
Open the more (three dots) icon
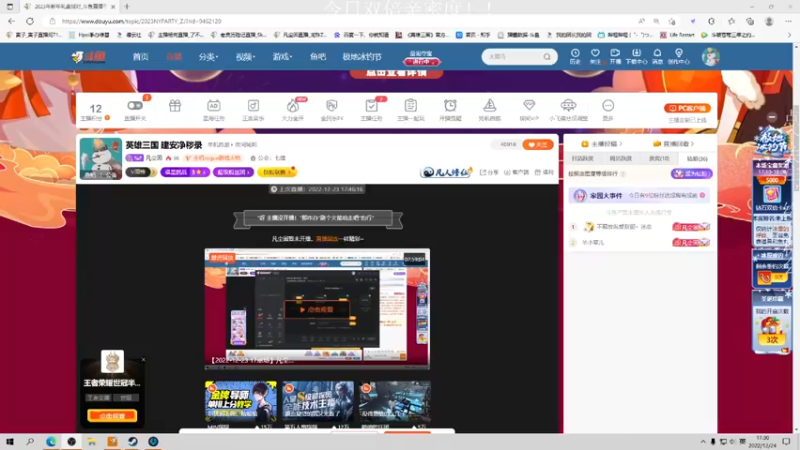click(608, 106)
